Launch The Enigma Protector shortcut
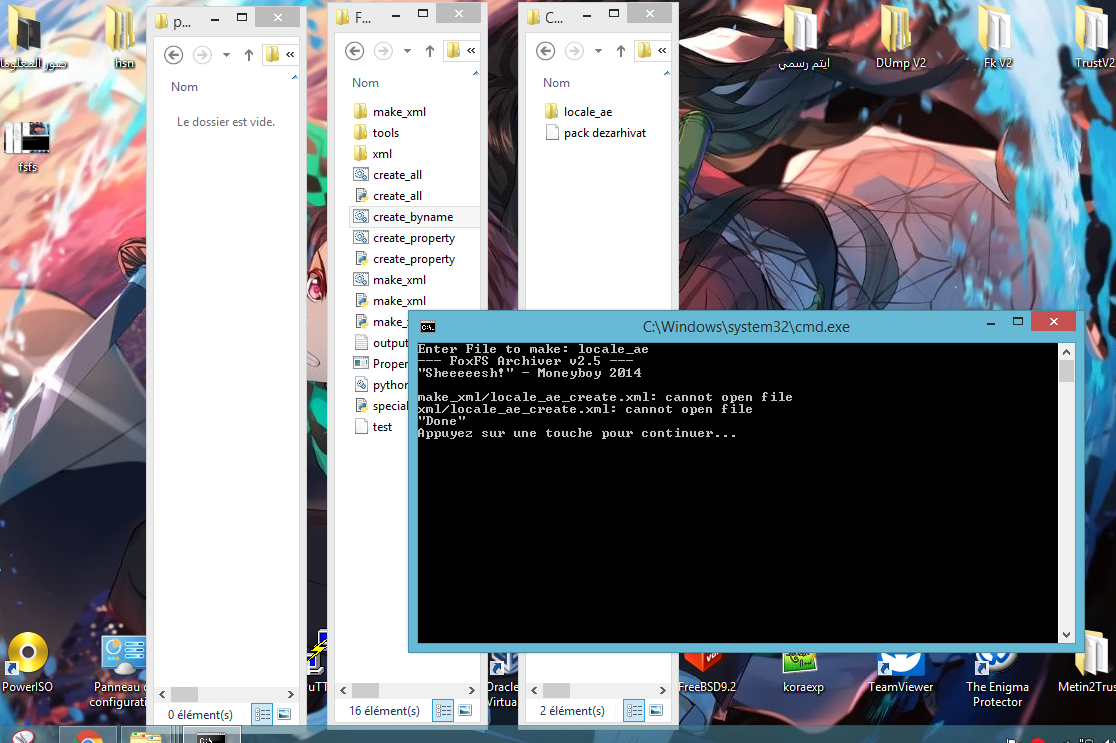Viewport: 1116px width, 743px height. click(x=997, y=680)
